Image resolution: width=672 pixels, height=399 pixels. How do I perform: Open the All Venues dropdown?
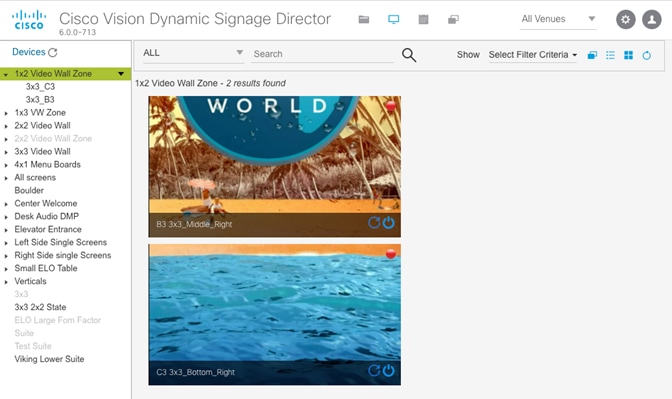click(558, 19)
